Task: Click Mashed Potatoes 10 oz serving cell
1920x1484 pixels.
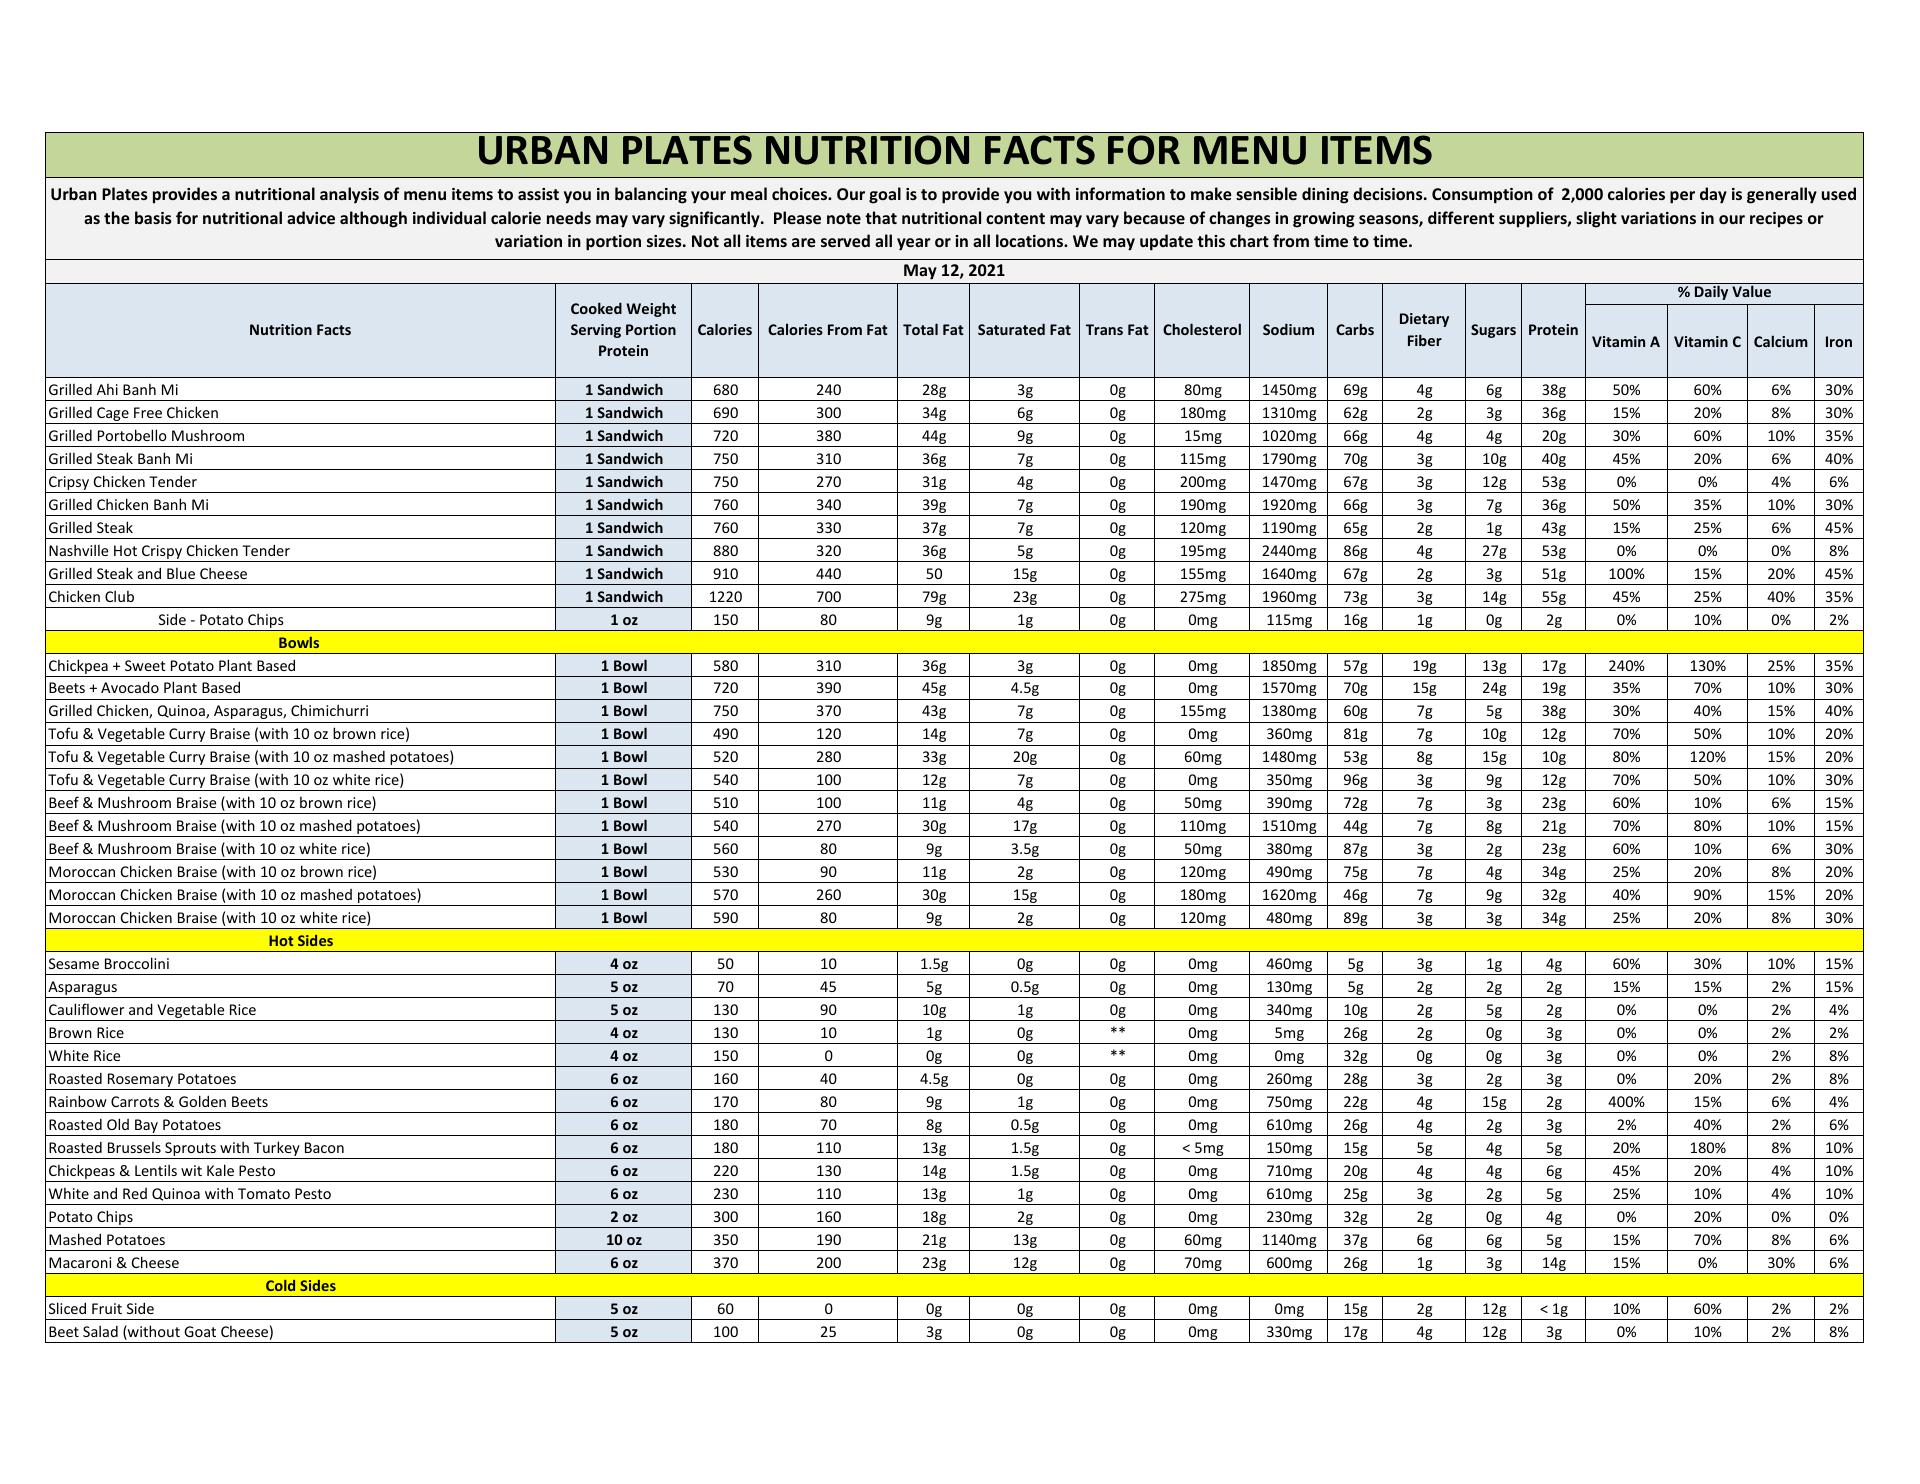Action: pos(623,1240)
